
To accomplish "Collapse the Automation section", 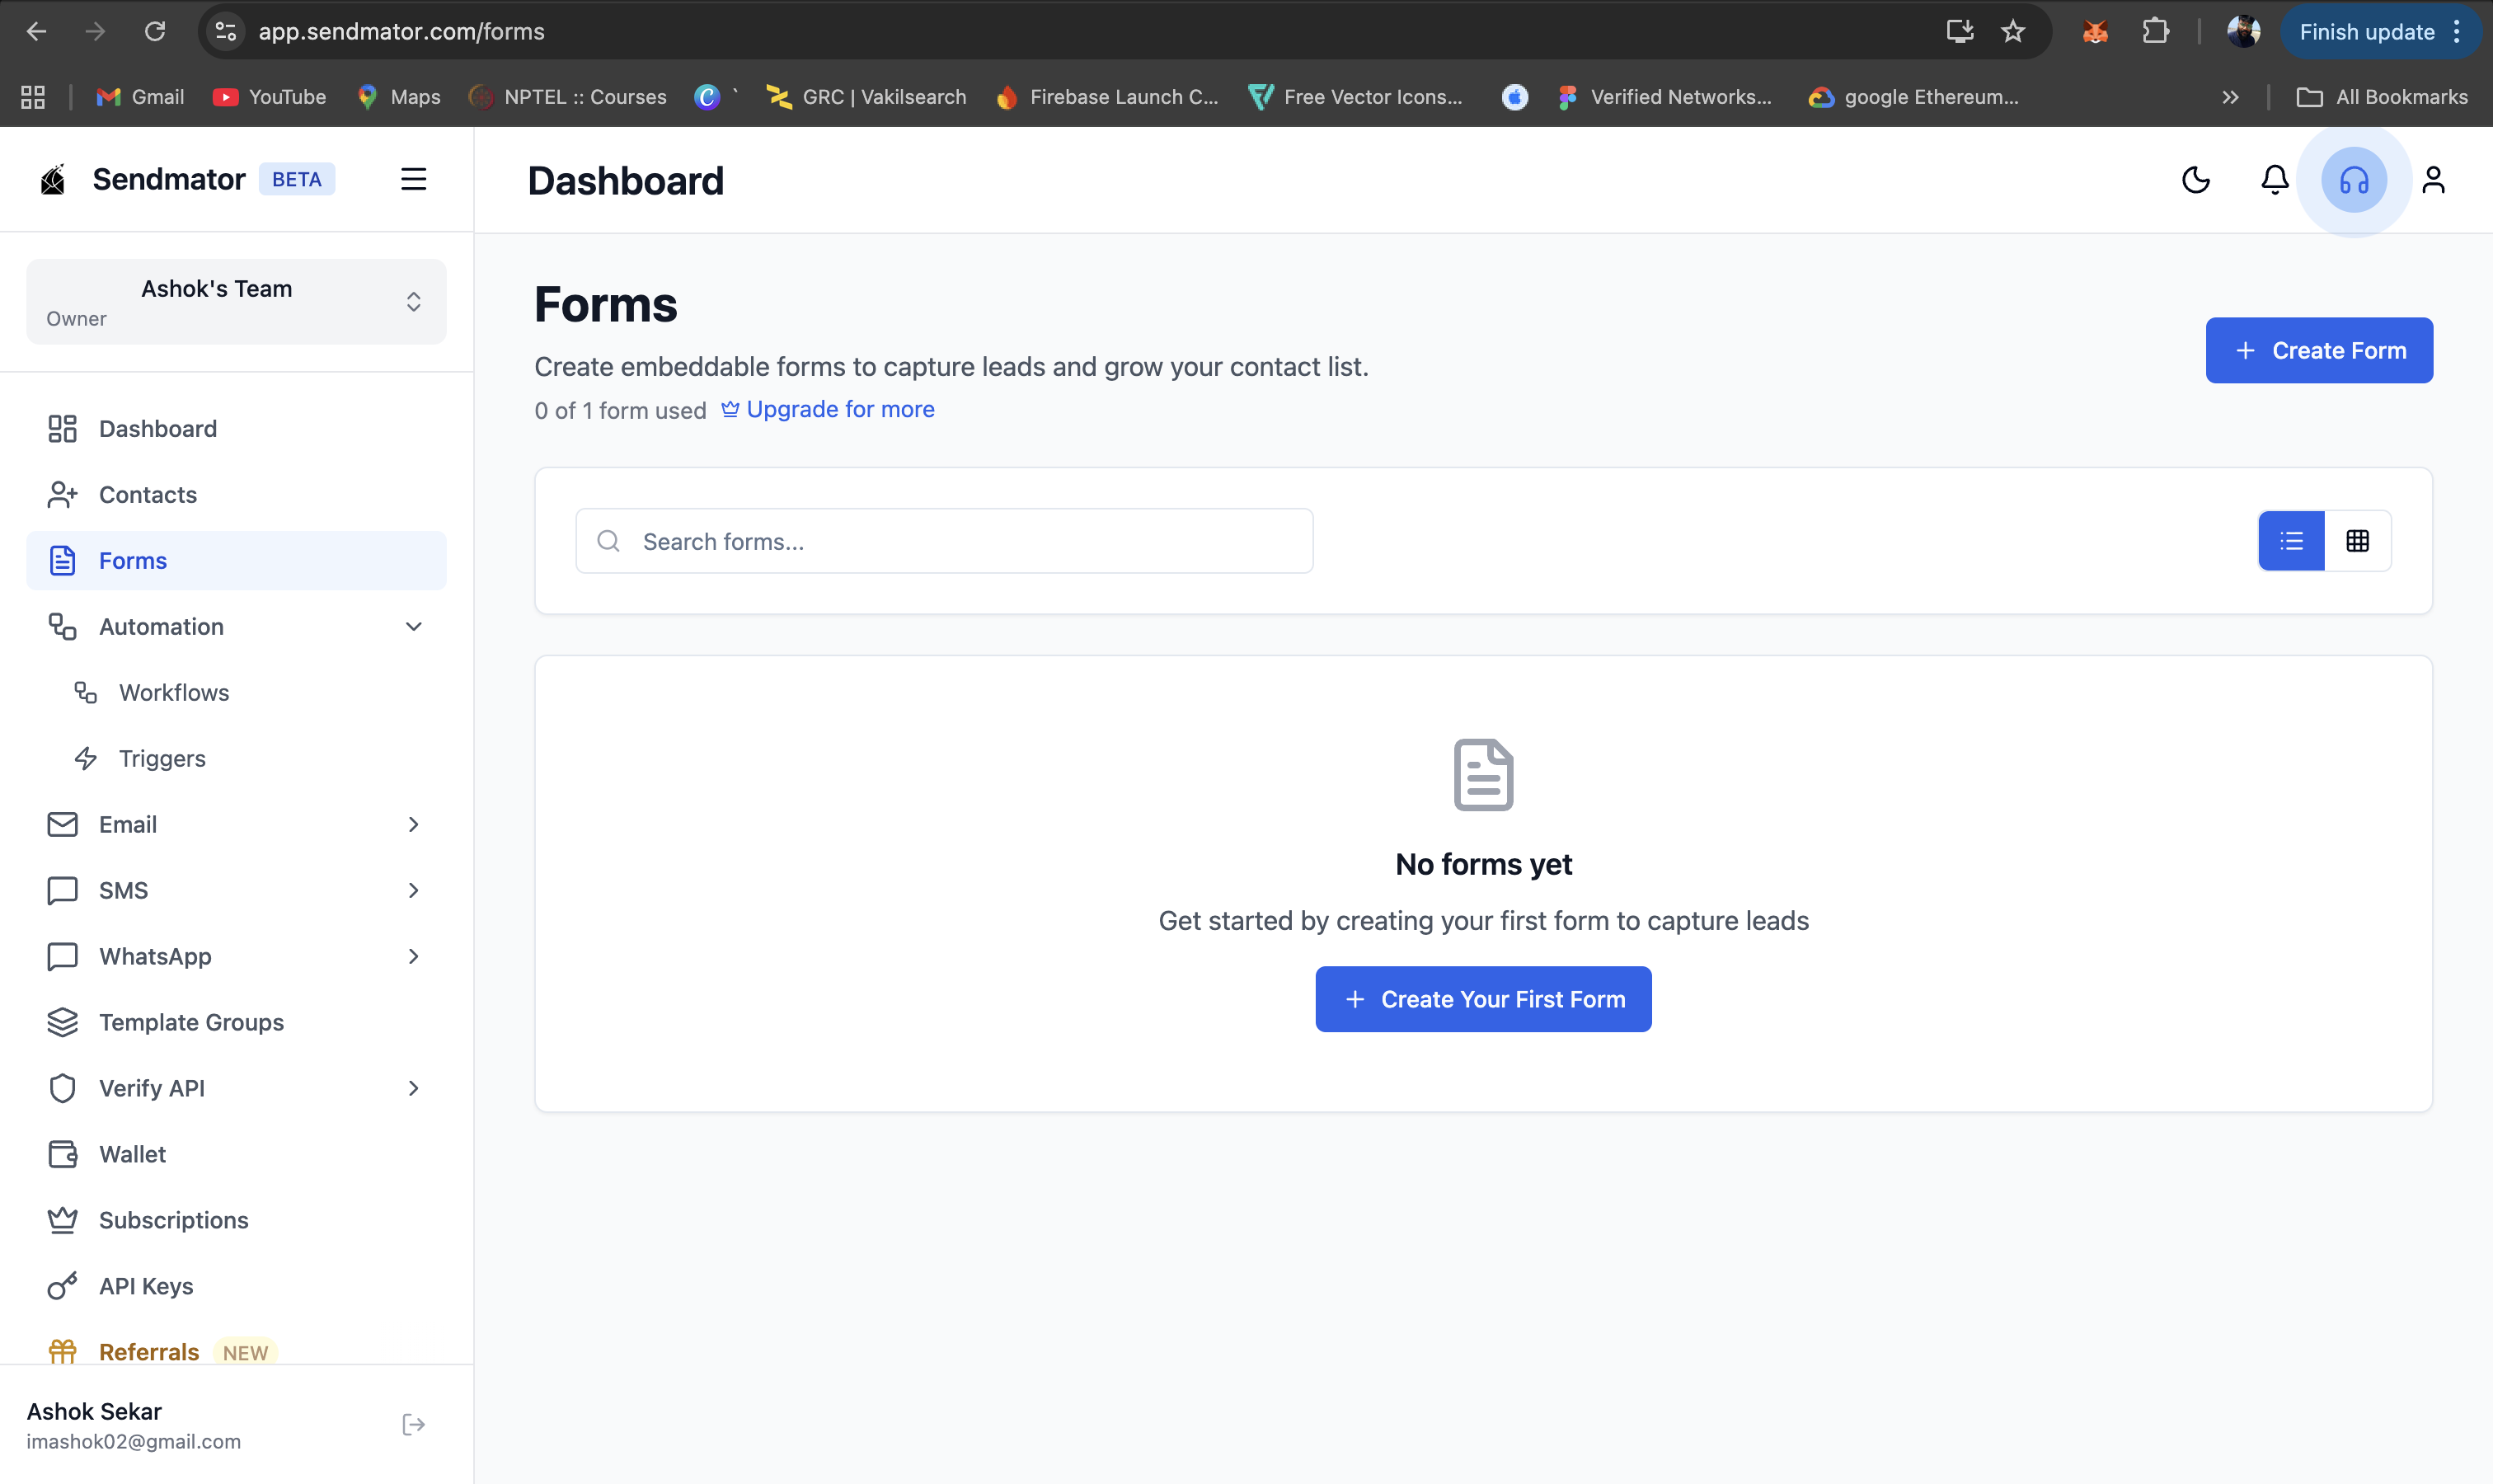I will (x=413, y=626).
